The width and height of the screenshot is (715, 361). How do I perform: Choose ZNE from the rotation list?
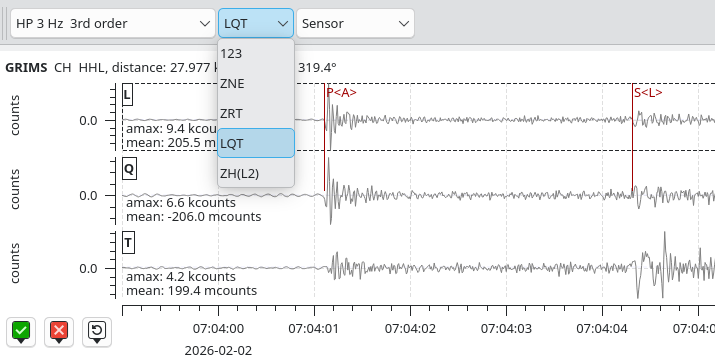click(256, 84)
